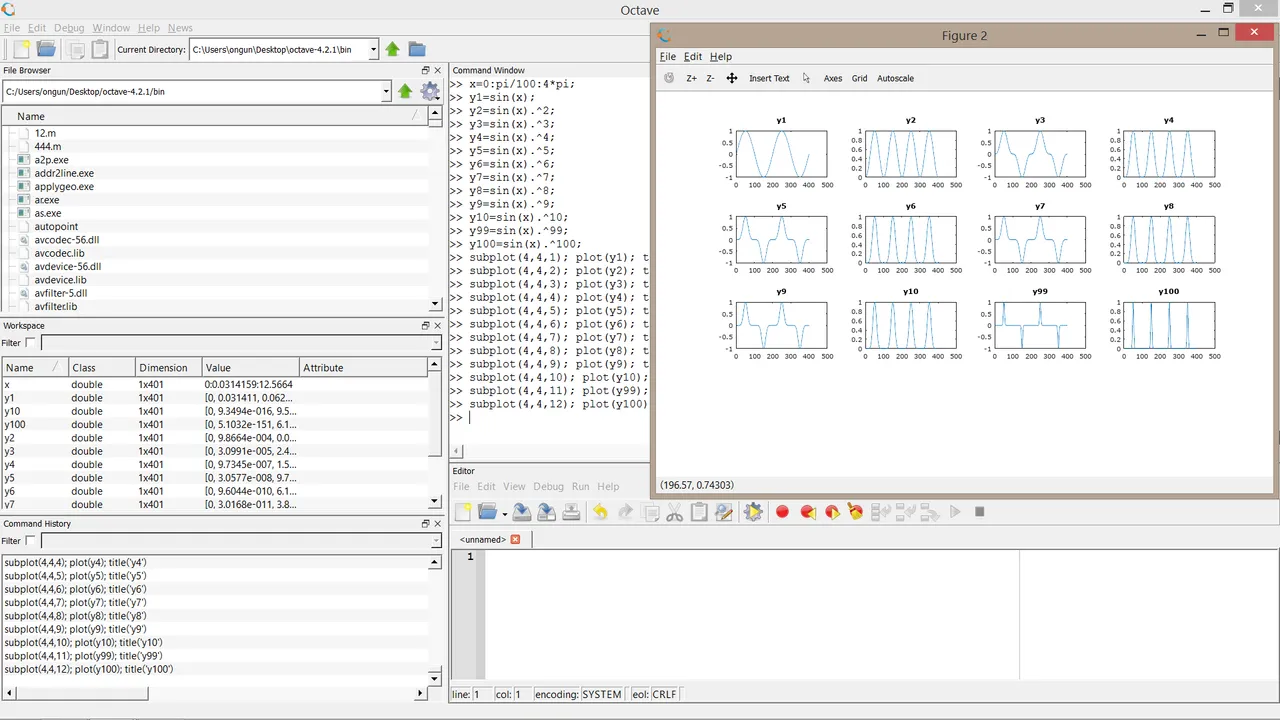Open the Debug menu in Octave menu bar
1280x720 pixels.
tap(69, 28)
